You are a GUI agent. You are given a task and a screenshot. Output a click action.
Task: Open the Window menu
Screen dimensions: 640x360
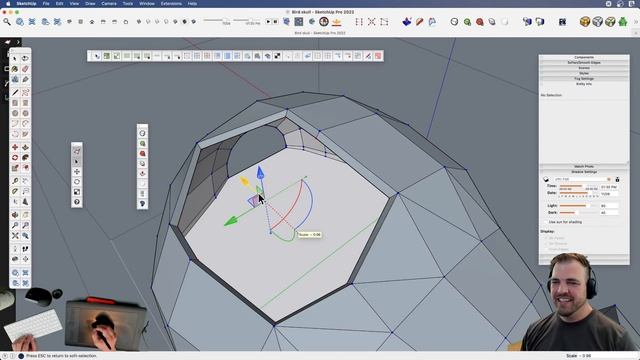(147, 3)
